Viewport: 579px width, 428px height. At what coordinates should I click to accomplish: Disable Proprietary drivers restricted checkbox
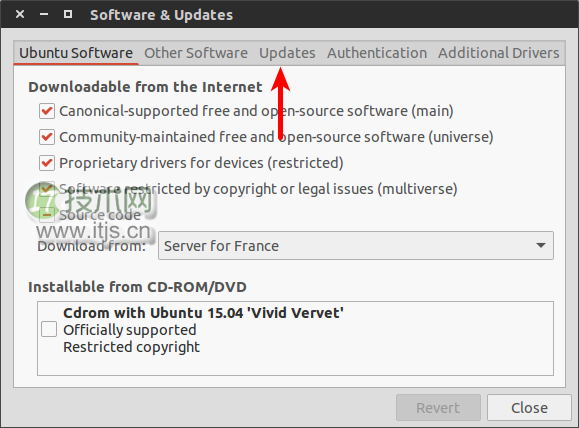47,163
